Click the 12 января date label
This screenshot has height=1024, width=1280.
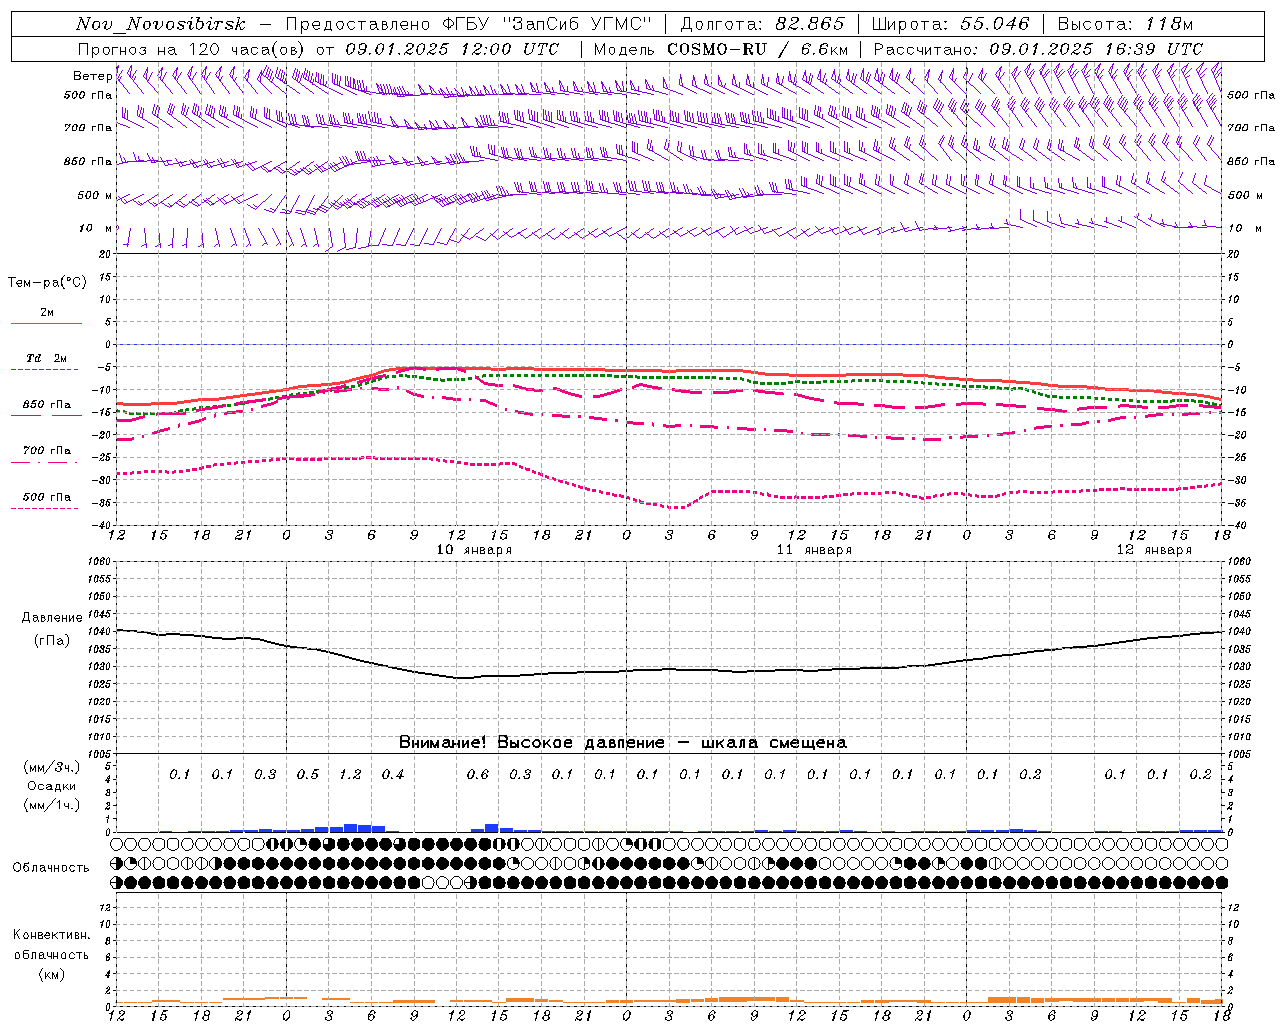(x=1154, y=550)
